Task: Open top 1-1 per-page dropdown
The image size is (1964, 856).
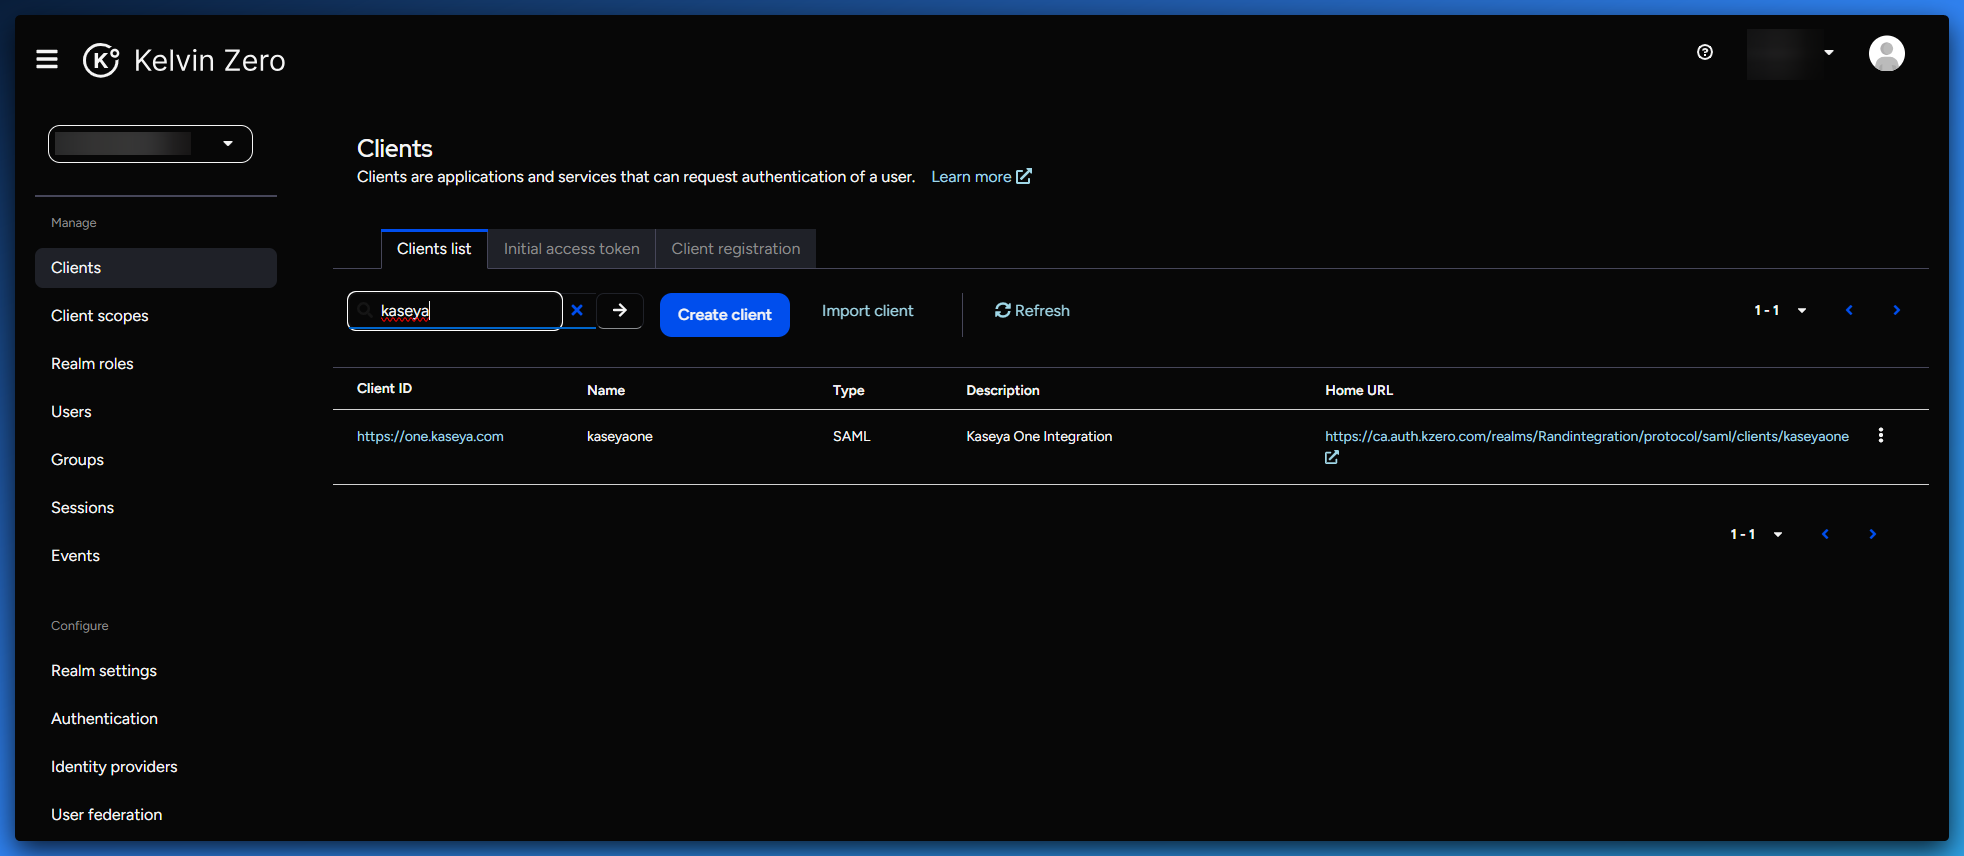Action: pos(1780,310)
